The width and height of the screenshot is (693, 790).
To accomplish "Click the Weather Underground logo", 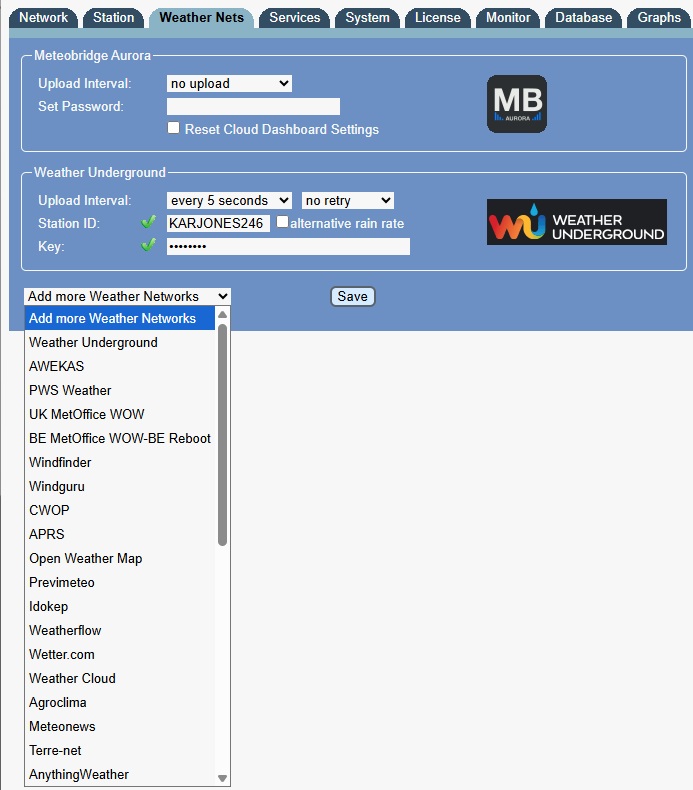I will 577,222.
